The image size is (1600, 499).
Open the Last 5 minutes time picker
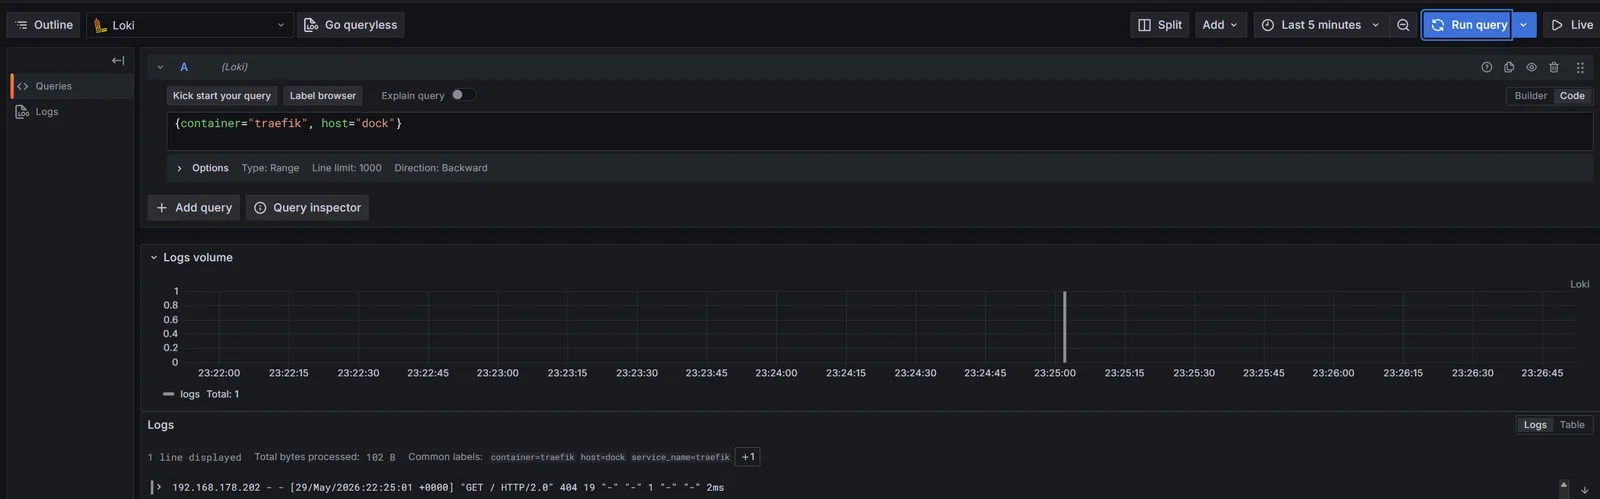1320,25
